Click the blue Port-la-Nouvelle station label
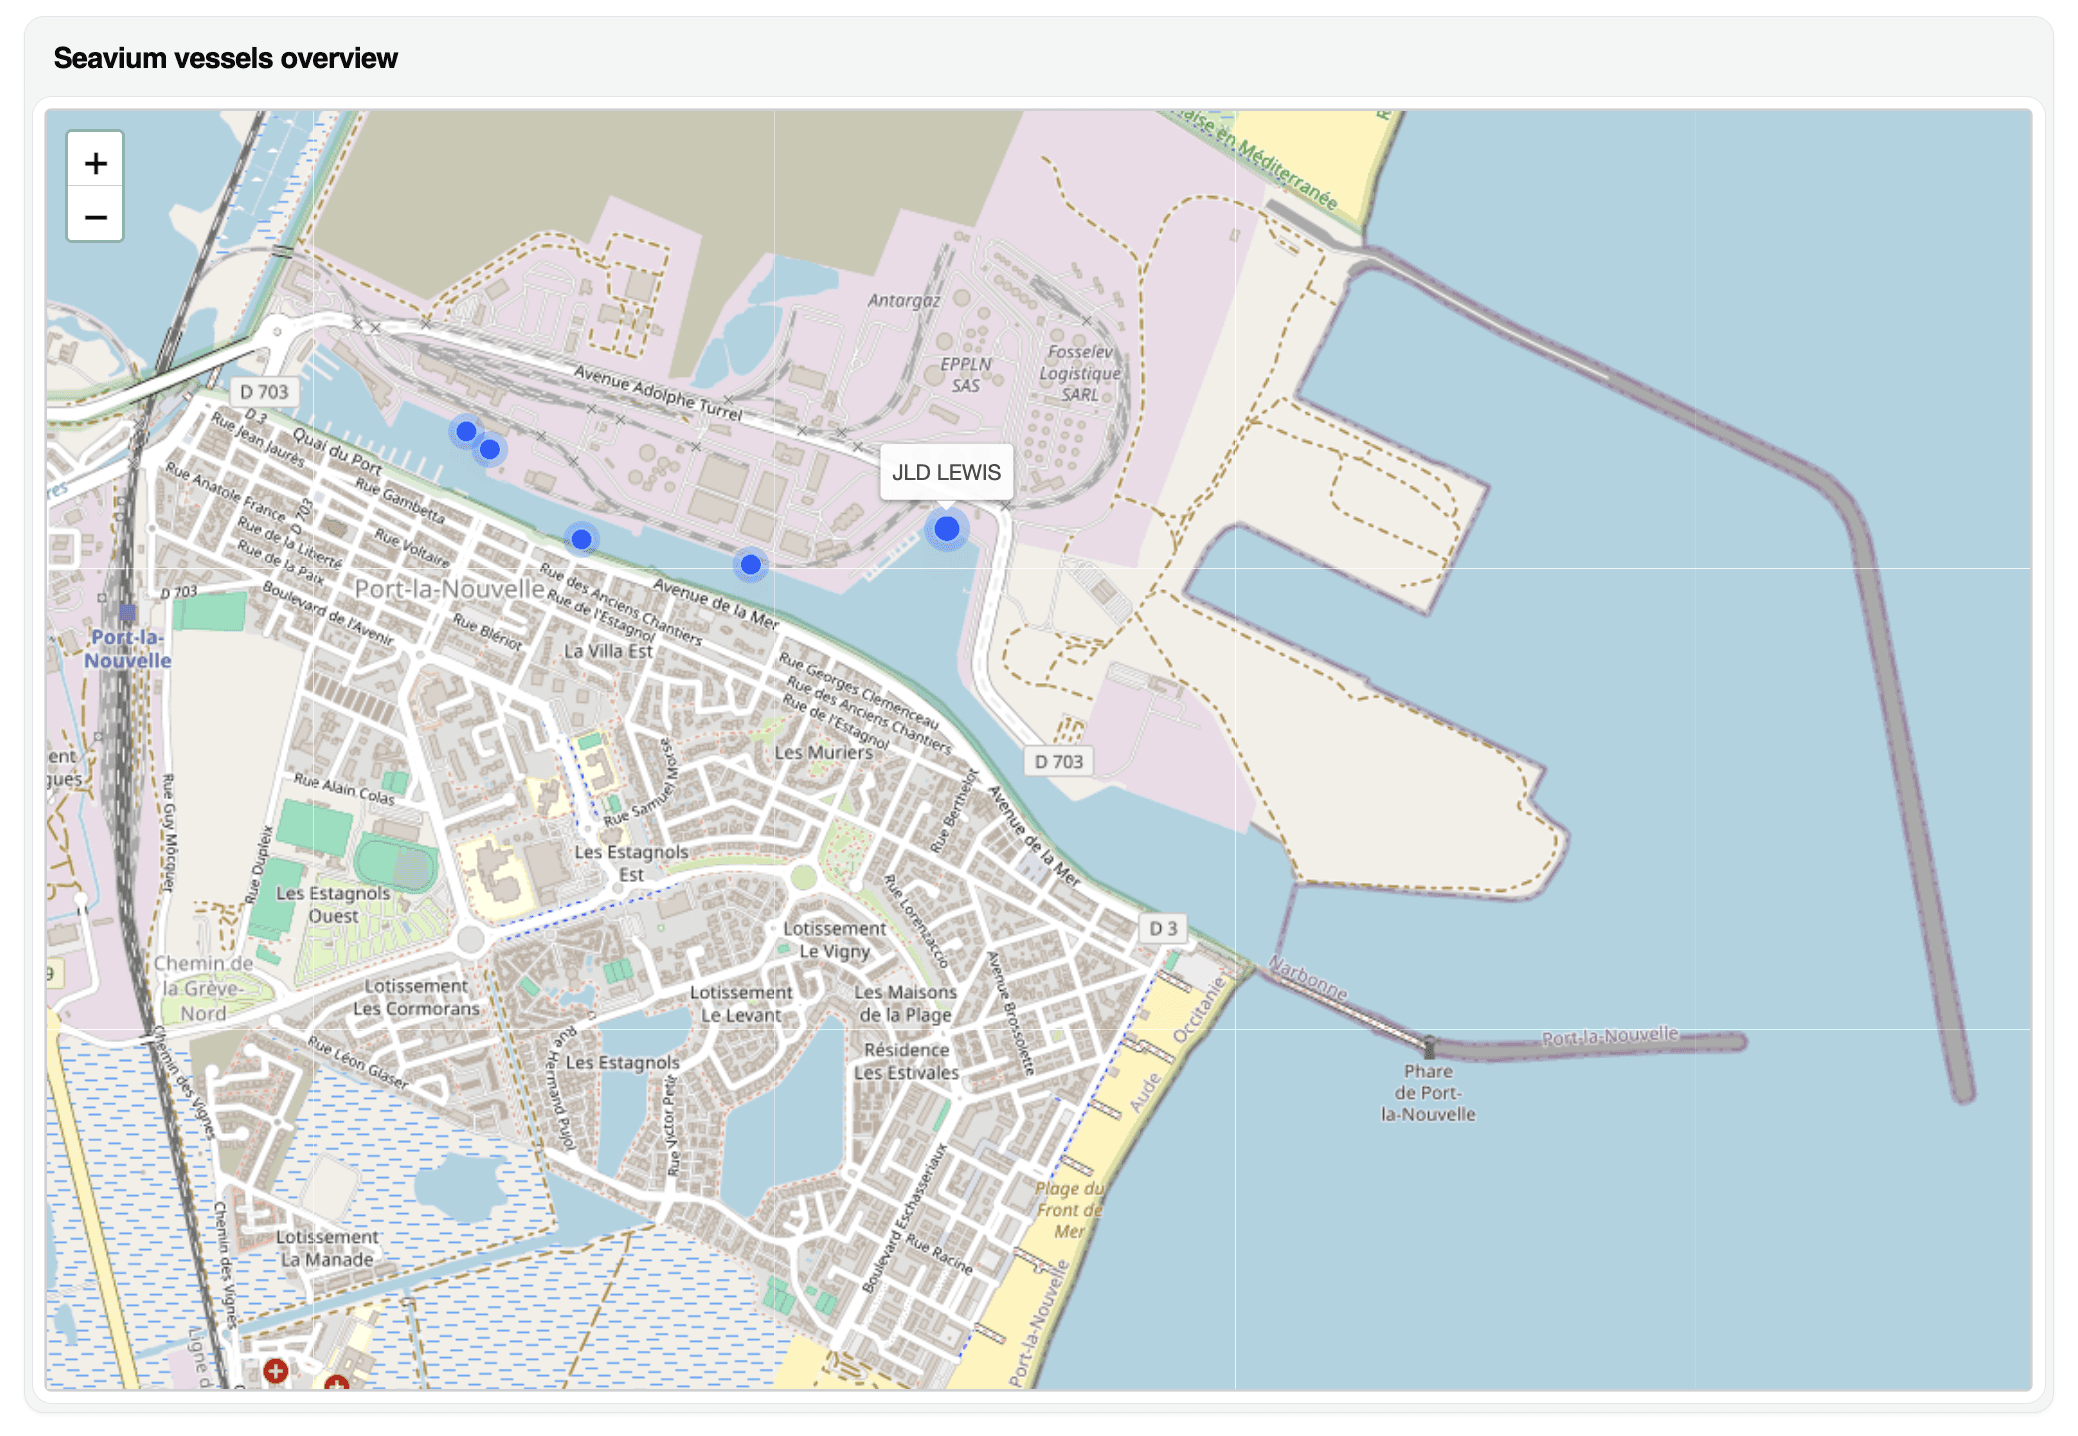The width and height of the screenshot is (2078, 1436). pyautogui.click(x=128, y=649)
